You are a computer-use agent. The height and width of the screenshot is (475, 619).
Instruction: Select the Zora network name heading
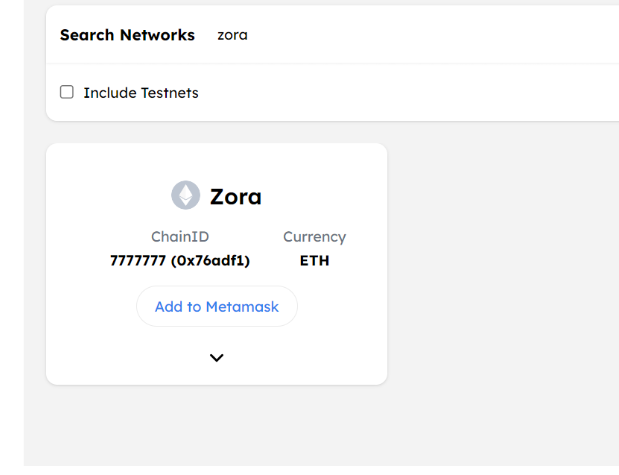[236, 196]
